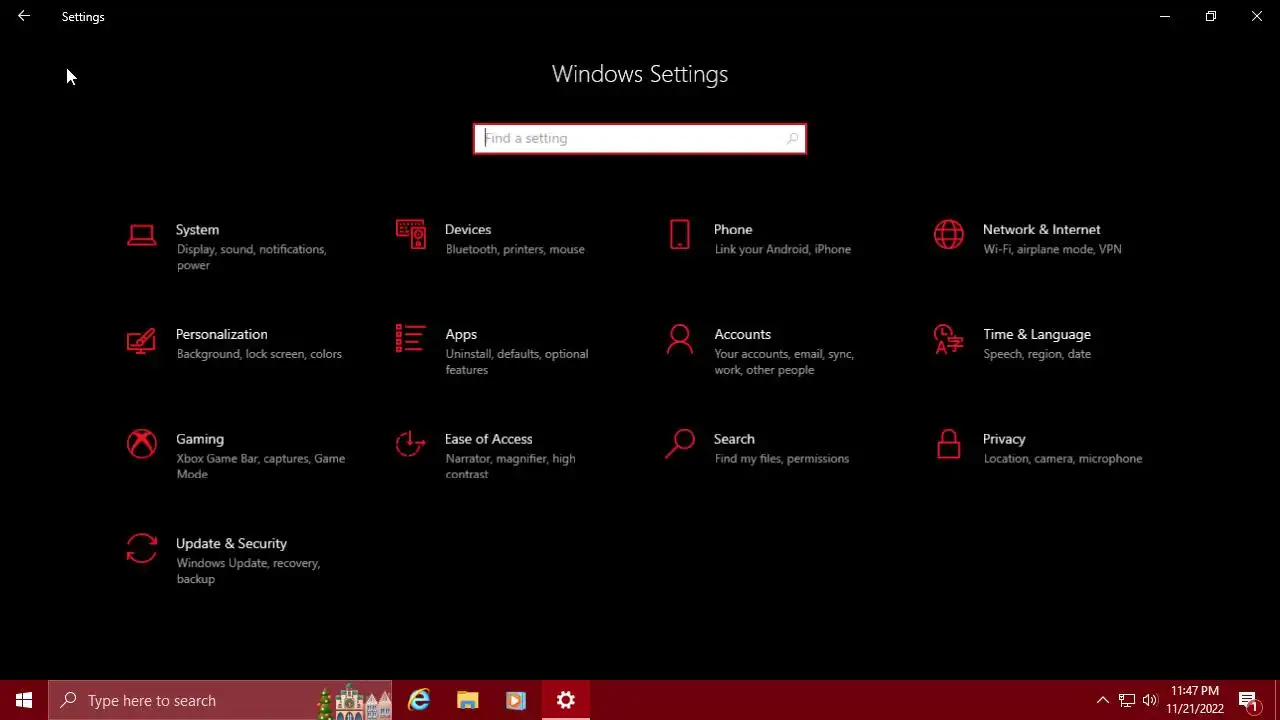This screenshot has height=720, width=1280.
Task: Open the Network & Internet heading
Action: point(1041,229)
